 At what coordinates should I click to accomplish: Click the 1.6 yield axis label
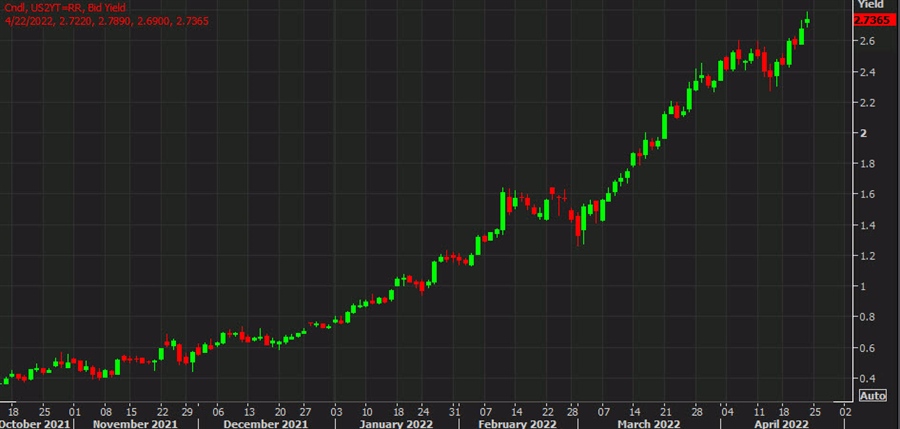tap(867, 194)
